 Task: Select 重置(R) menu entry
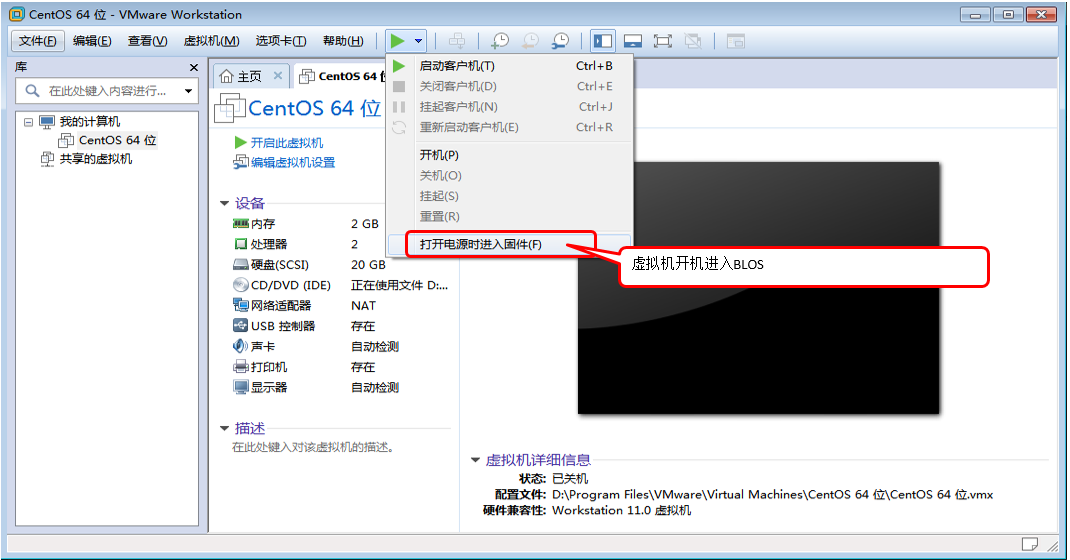510,217
